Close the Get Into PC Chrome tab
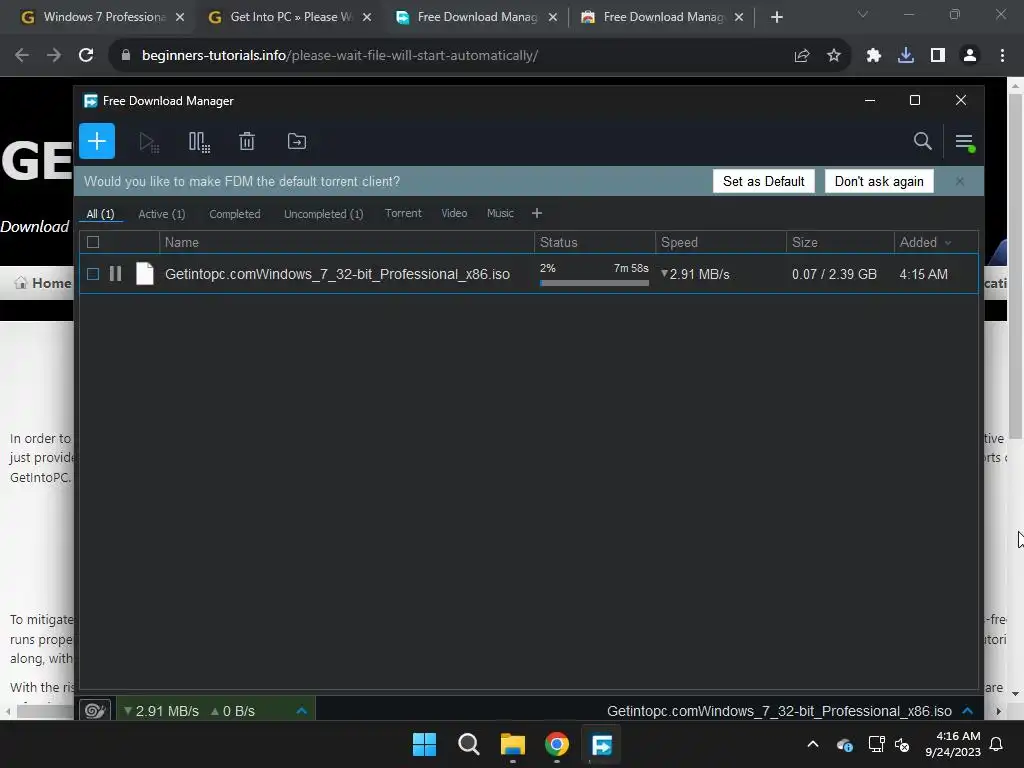The image size is (1024, 768). pyautogui.click(x=367, y=17)
